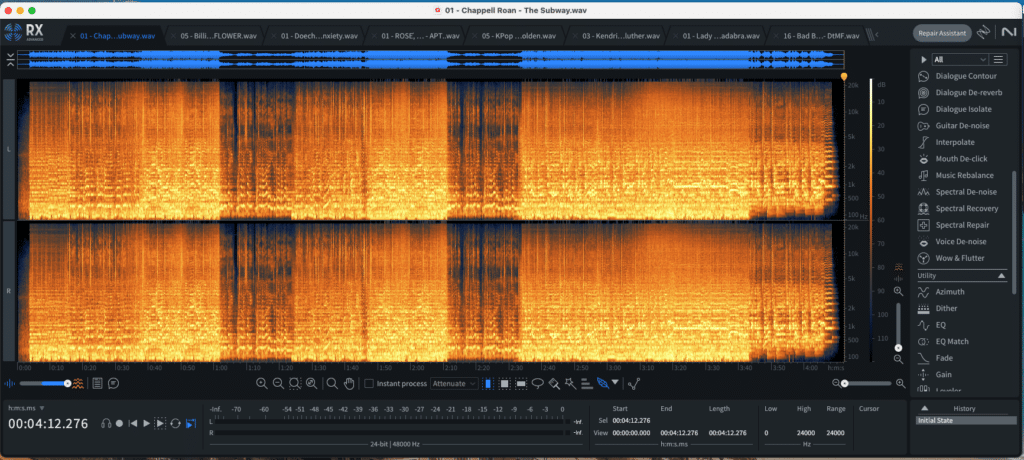Toggle playhead follows playback button

click(191, 423)
